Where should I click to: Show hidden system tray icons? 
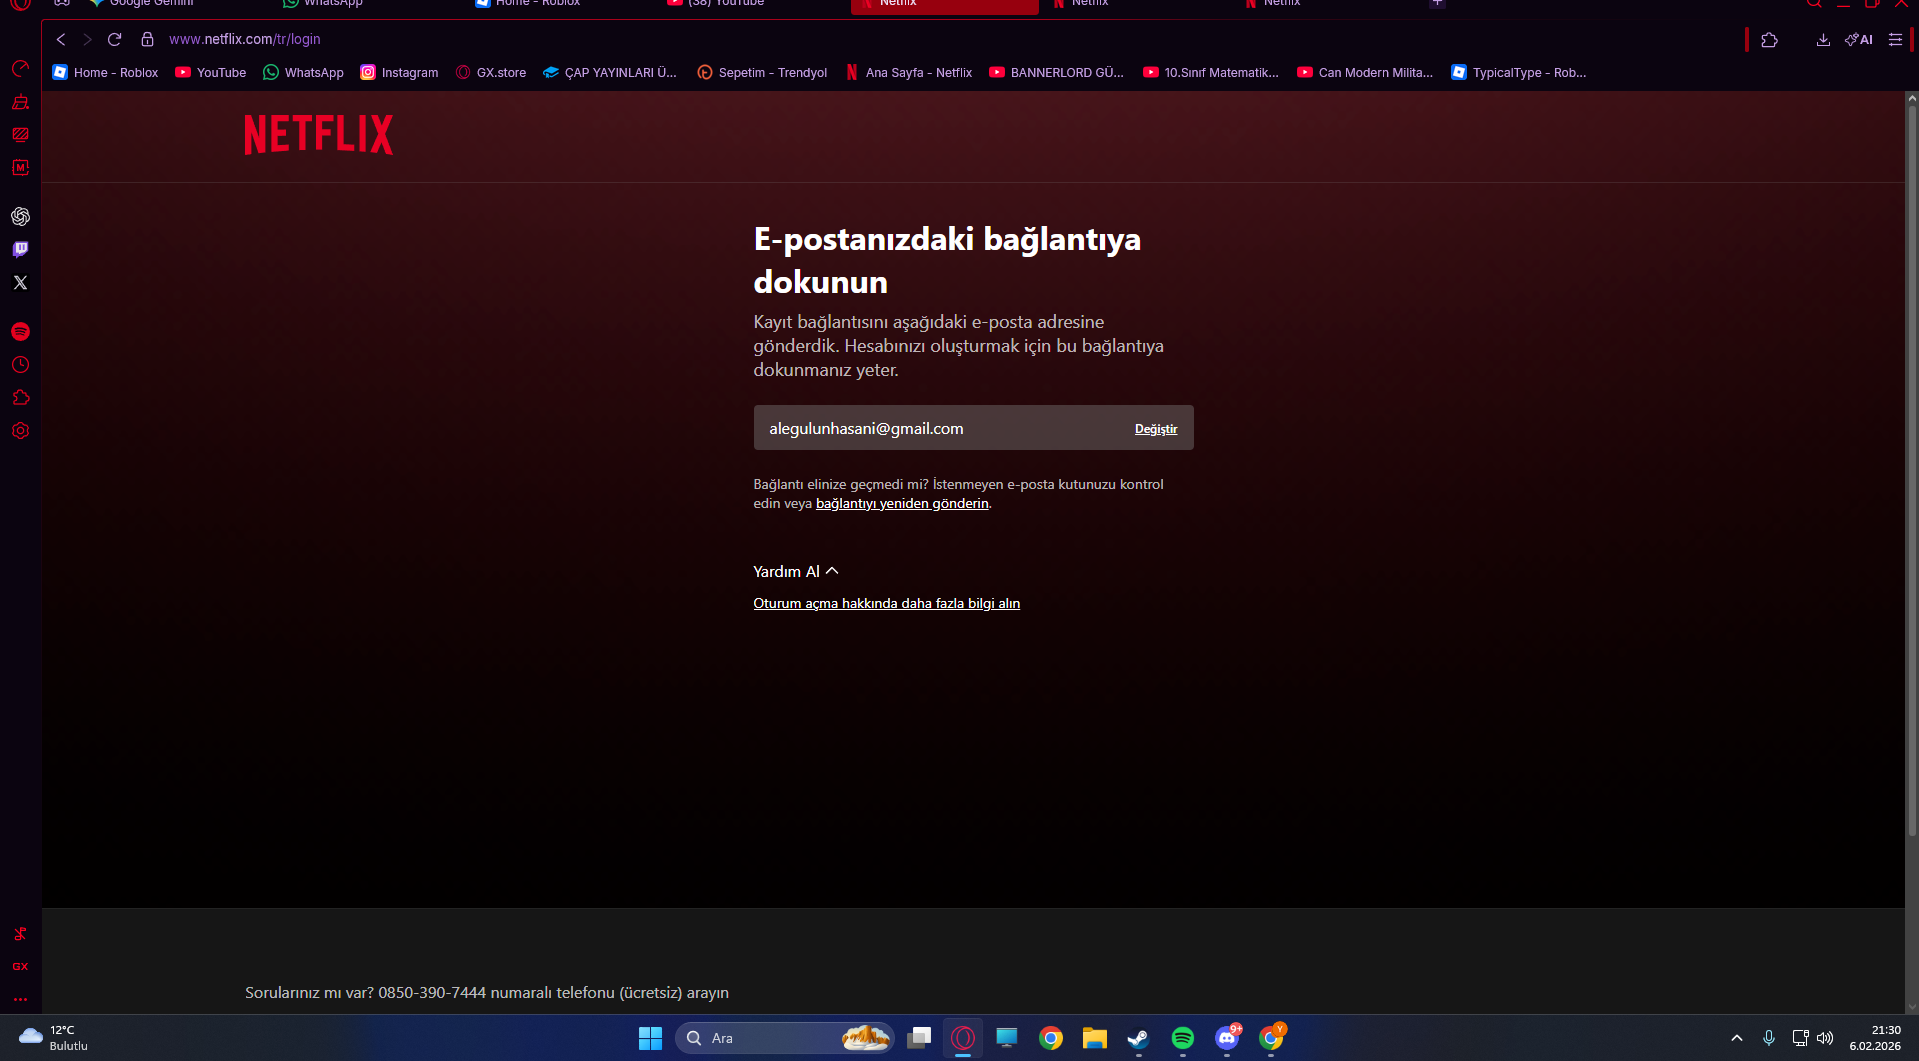[1737, 1038]
